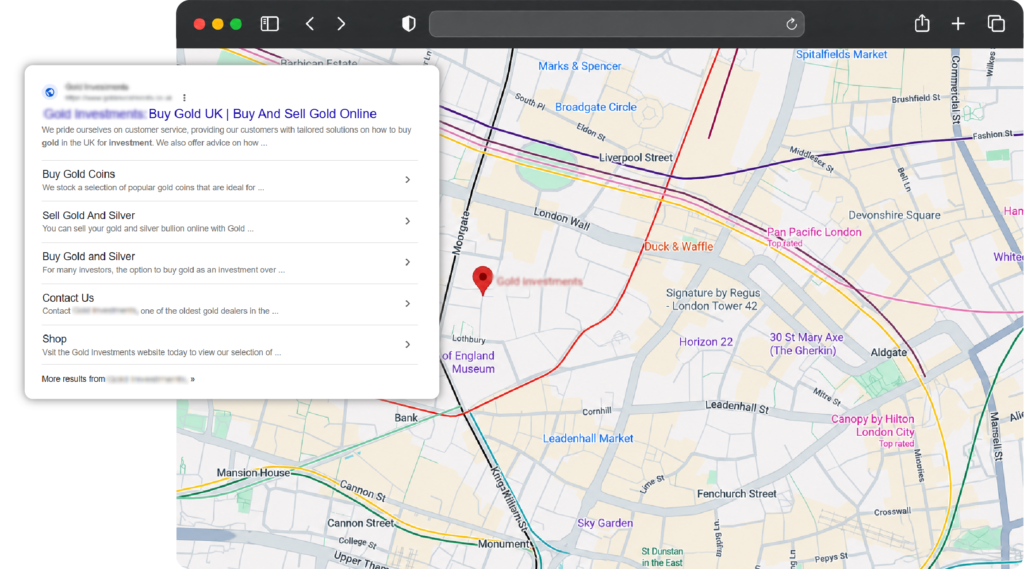Show tab overview icon
Image resolution: width=1024 pixels, height=569 pixels.
(x=996, y=24)
